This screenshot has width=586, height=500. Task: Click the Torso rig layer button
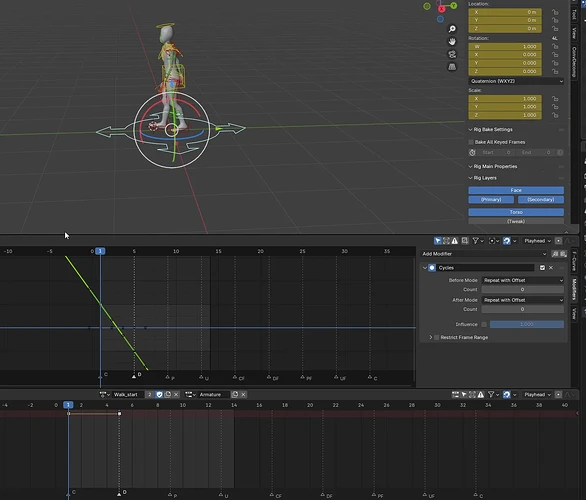516,212
